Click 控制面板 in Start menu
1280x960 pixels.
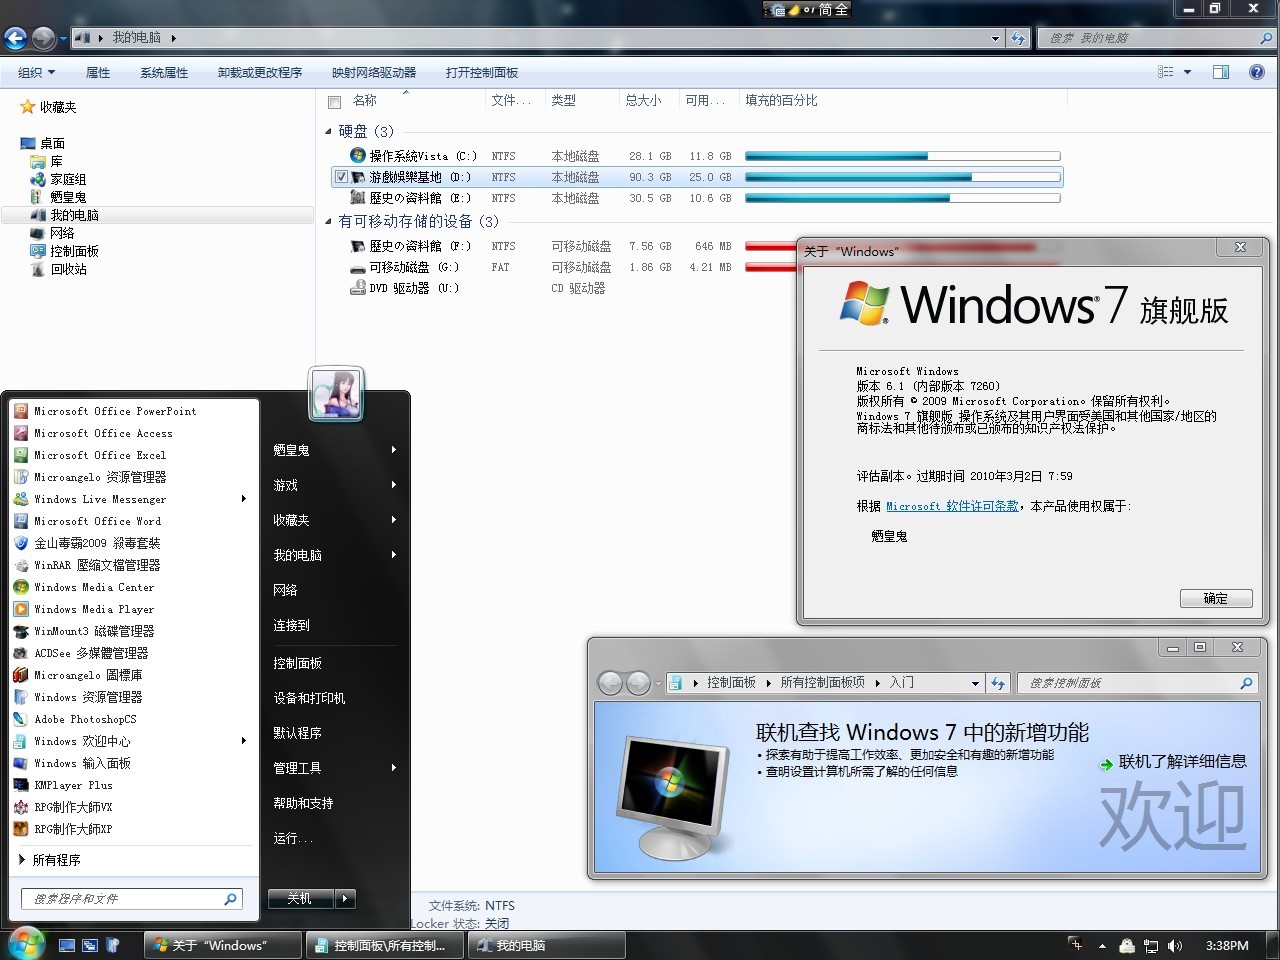(x=297, y=663)
